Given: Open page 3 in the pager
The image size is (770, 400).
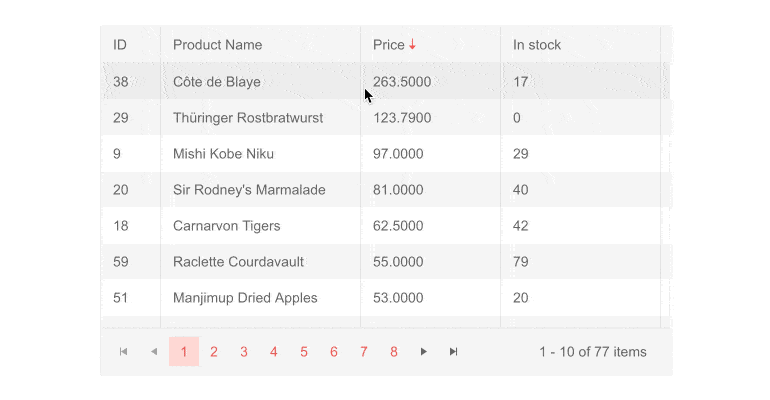Looking at the screenshot, I should point(244,351).
